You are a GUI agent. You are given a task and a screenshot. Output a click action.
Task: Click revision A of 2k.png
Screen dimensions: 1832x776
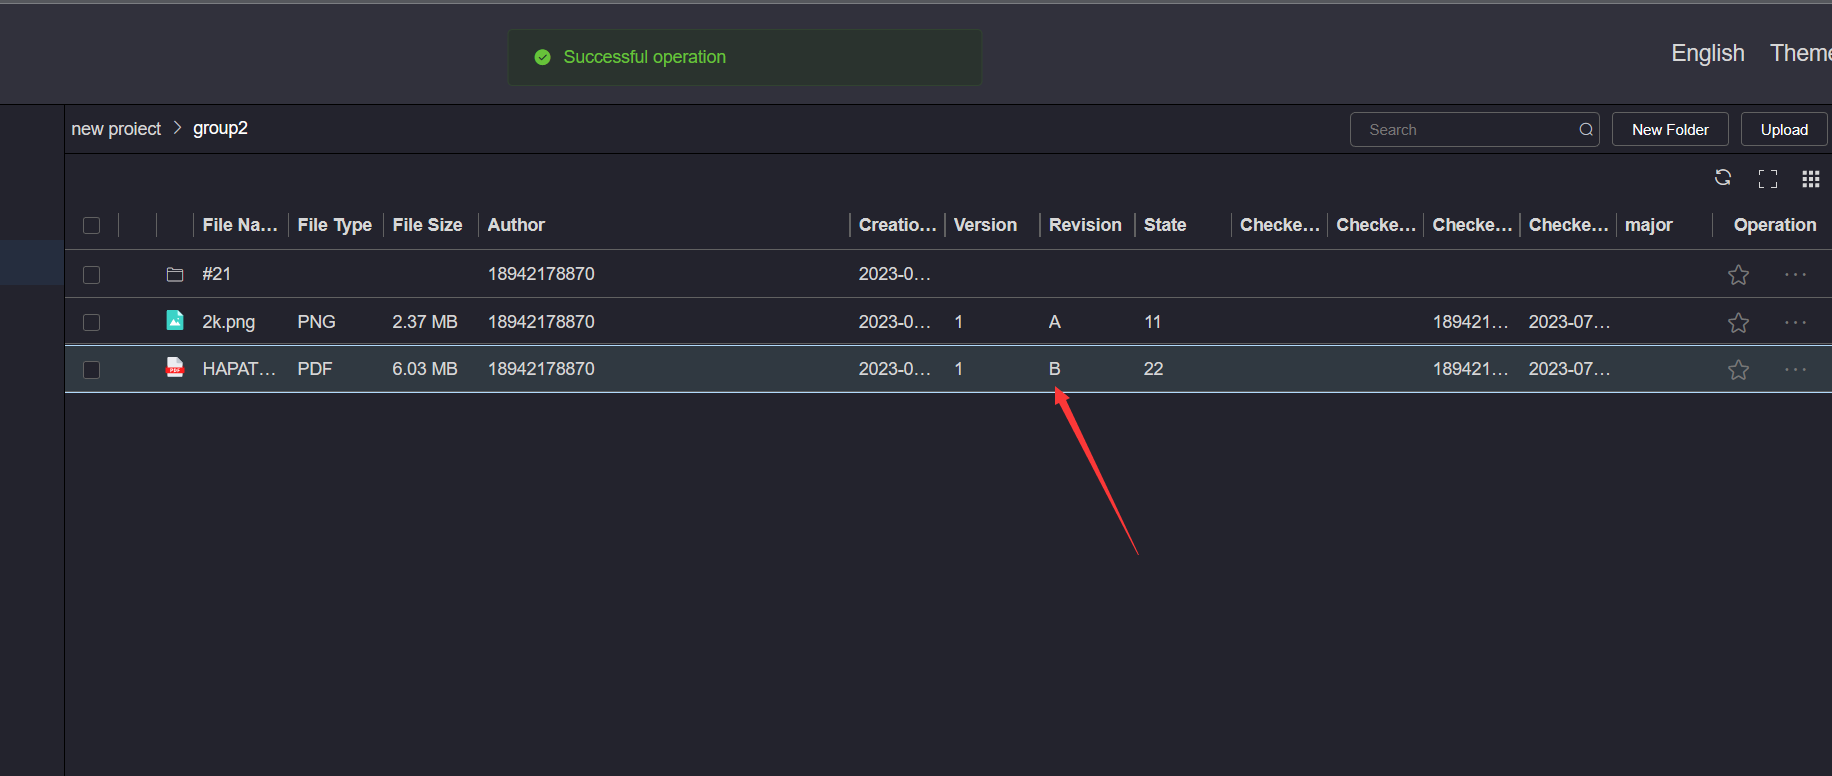coord(1054,322)
